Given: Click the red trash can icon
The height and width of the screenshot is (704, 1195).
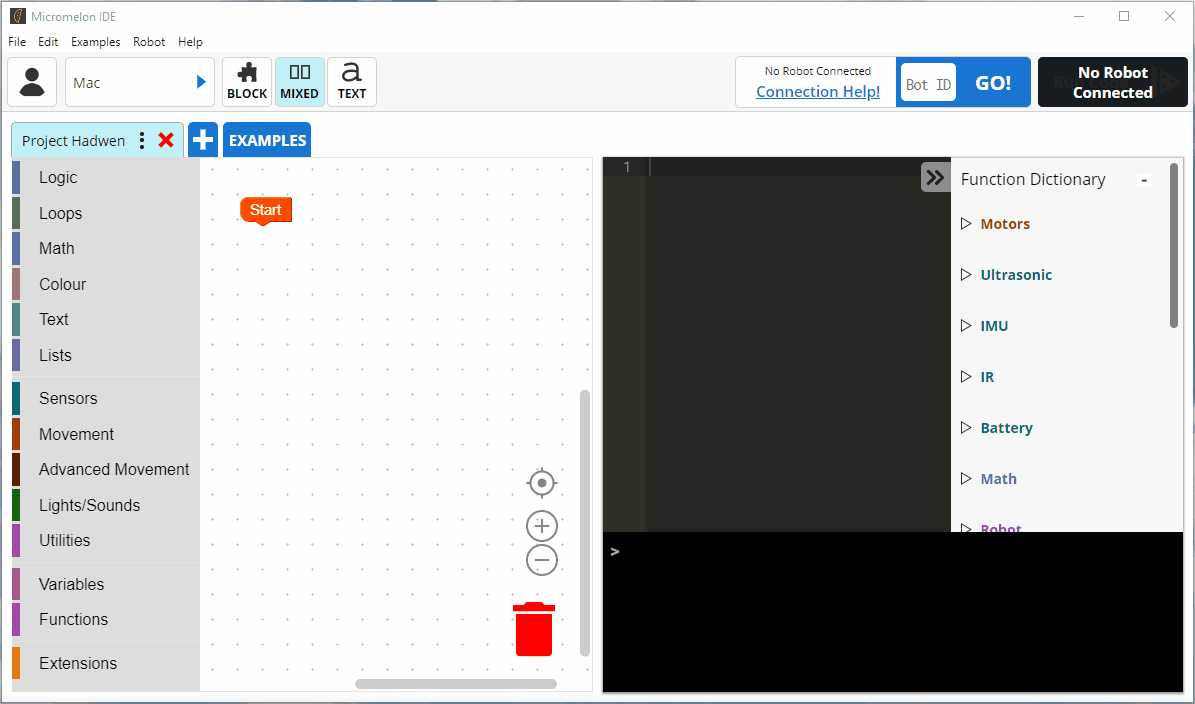Looking at the screenshot, I should 533,629.
